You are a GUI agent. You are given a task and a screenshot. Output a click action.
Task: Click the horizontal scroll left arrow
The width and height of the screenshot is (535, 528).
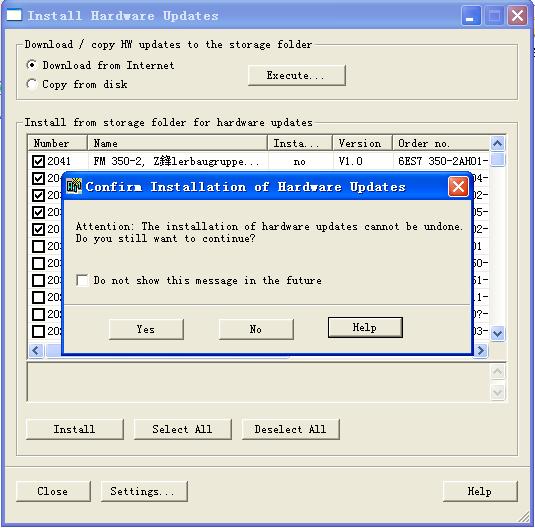click(36, 350)
